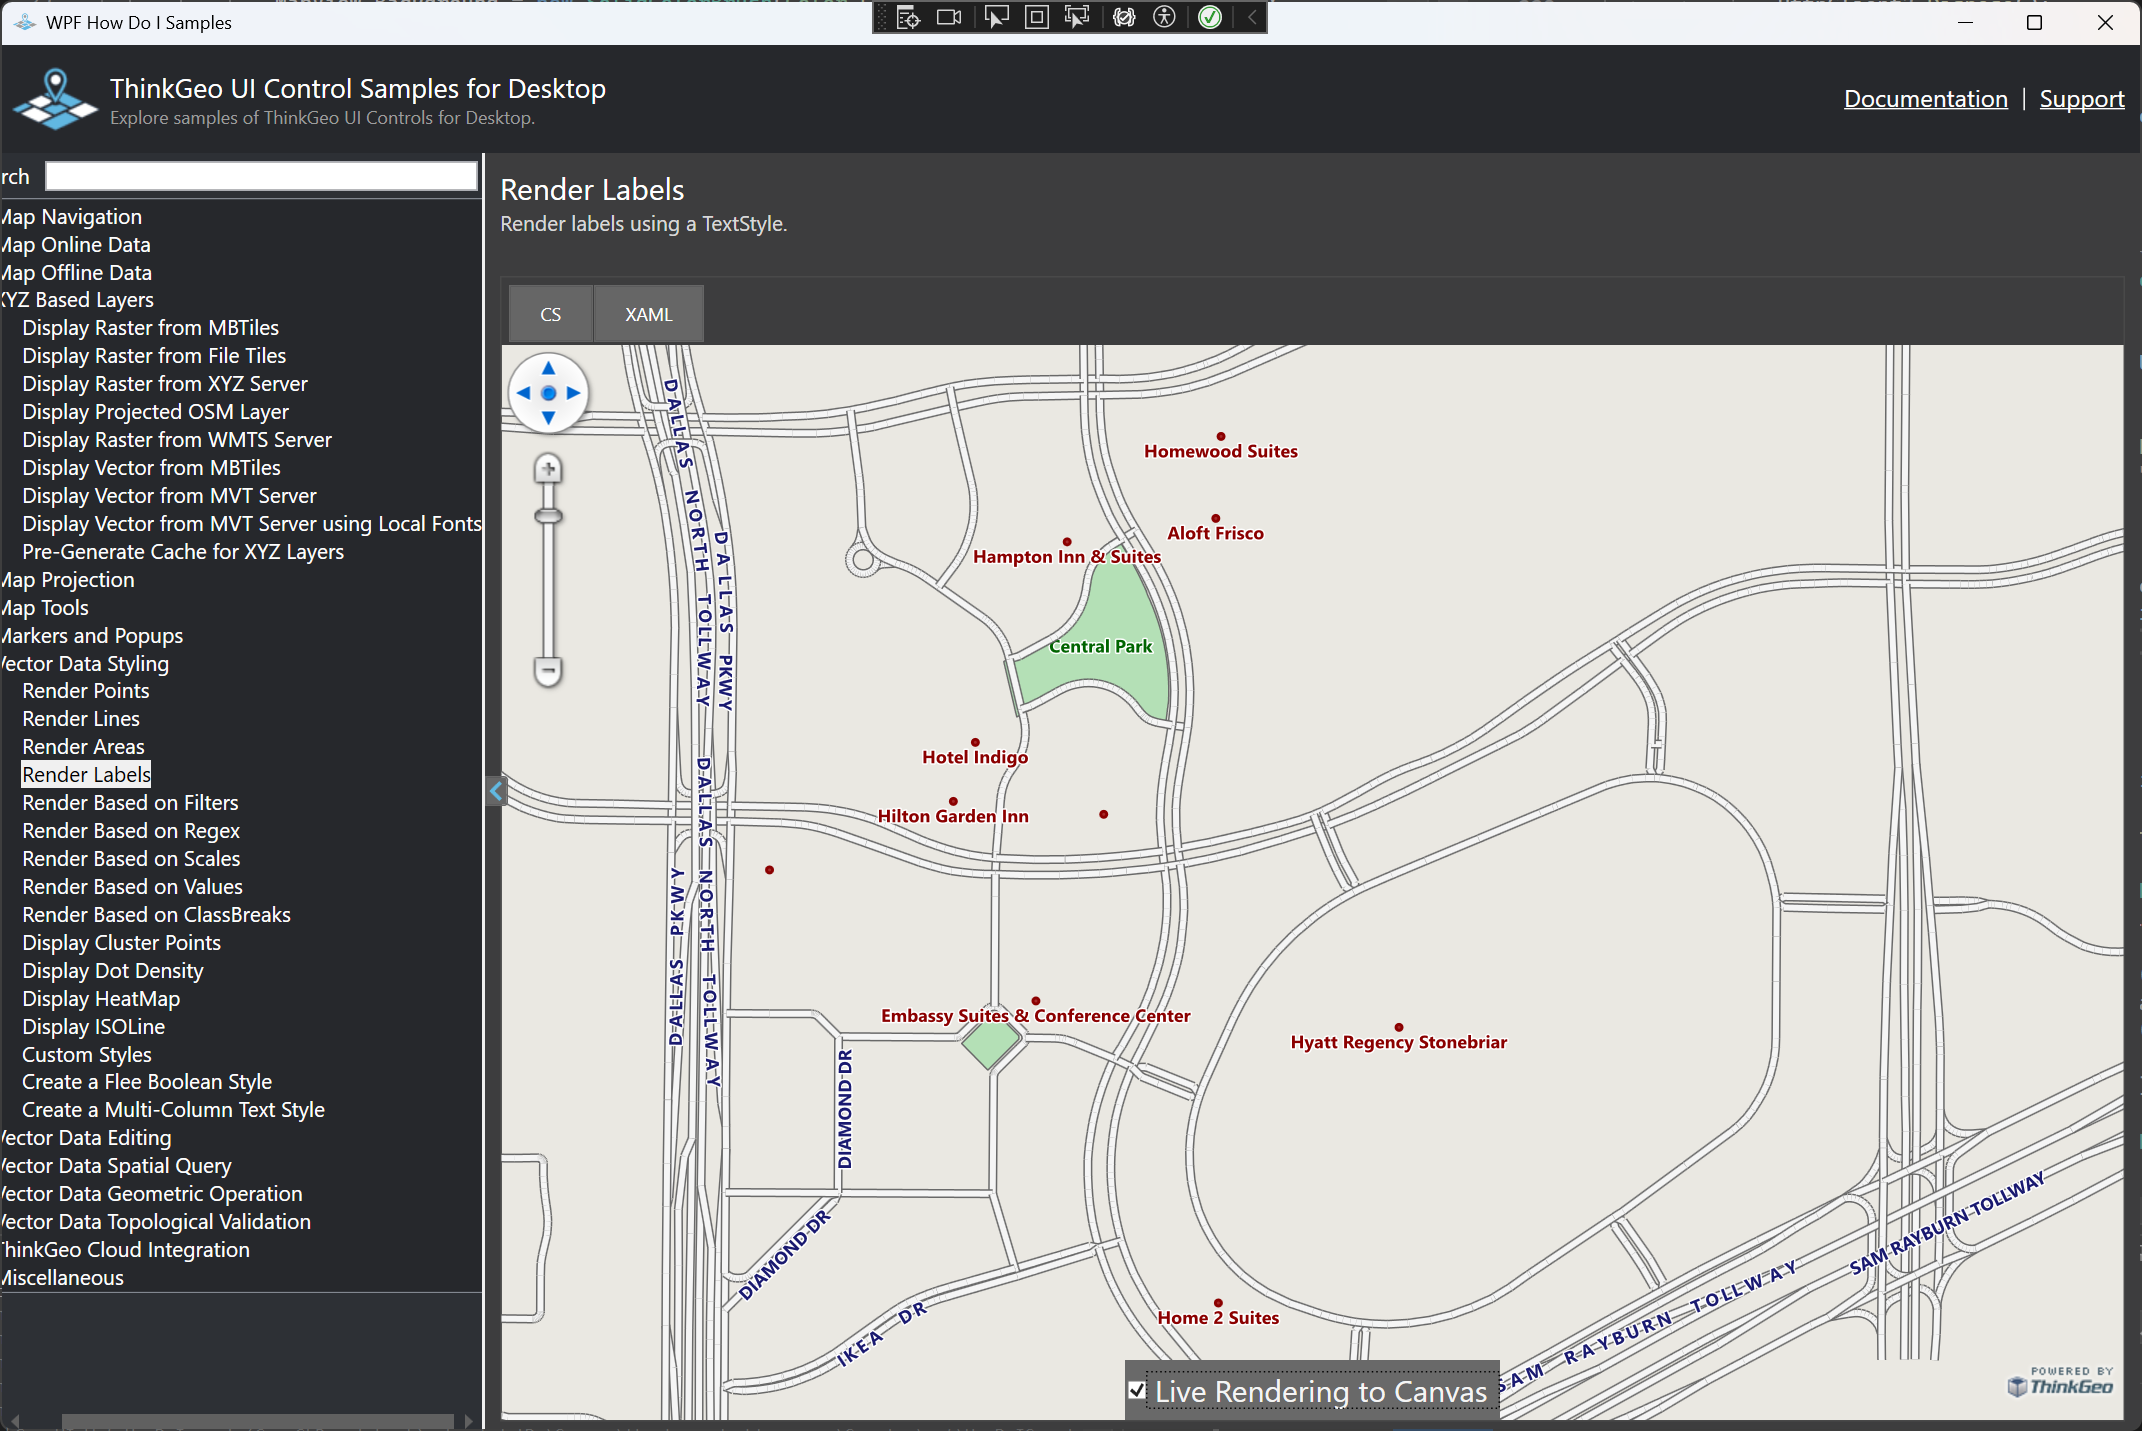Open Live Visual Tree debug icon
This screenshot has width=2142, height=1431.
coord(908,17)
